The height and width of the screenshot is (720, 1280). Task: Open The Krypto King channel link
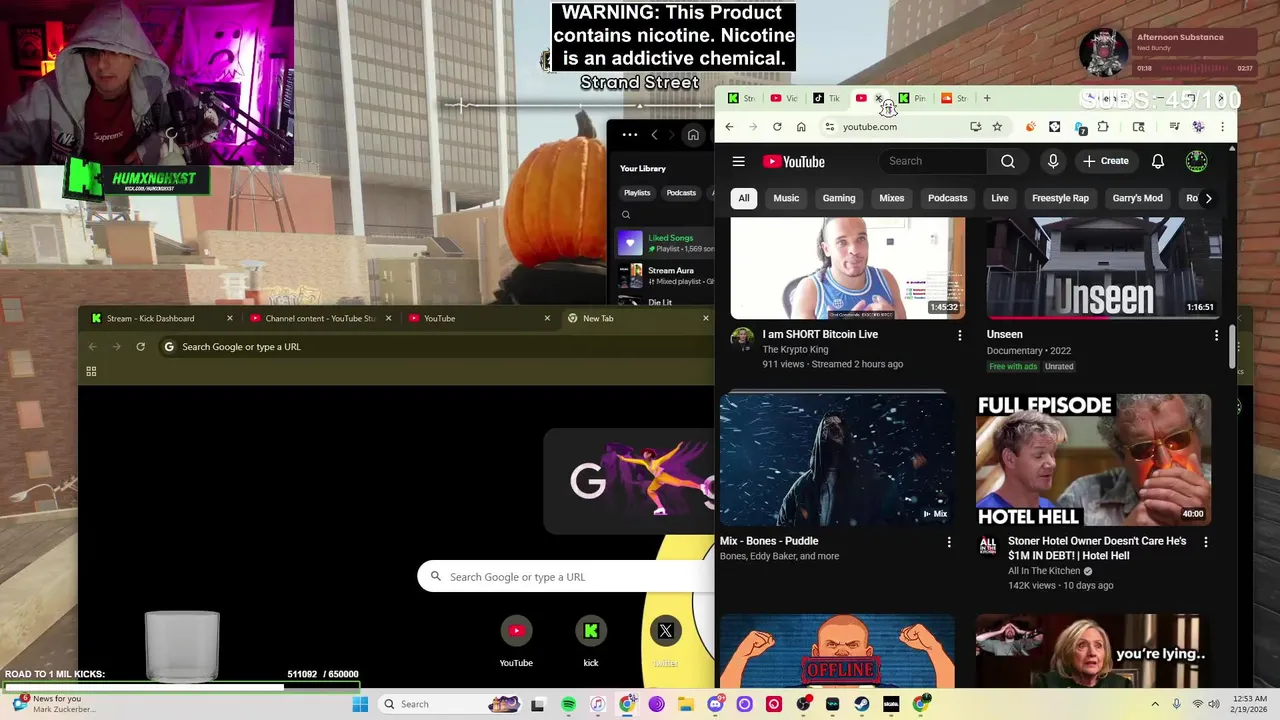click(x=795, y=349)
